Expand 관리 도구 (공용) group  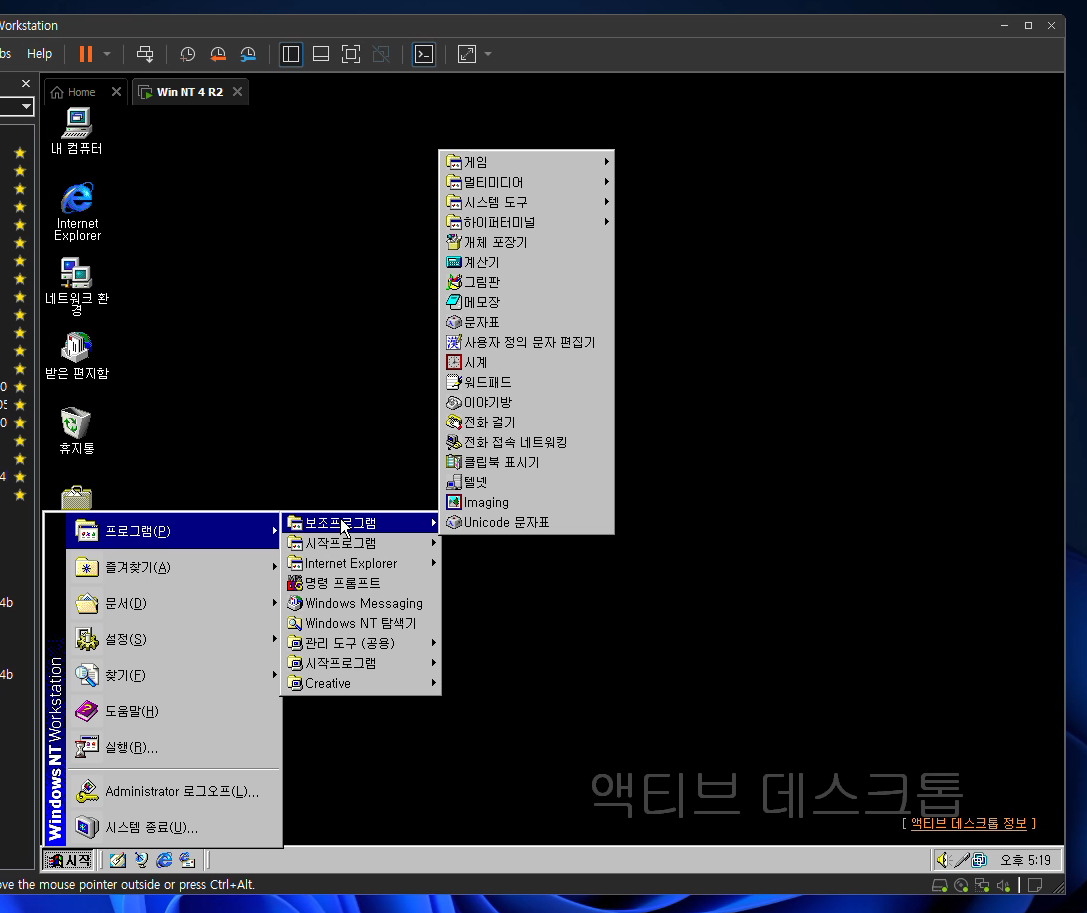(361, 643)
